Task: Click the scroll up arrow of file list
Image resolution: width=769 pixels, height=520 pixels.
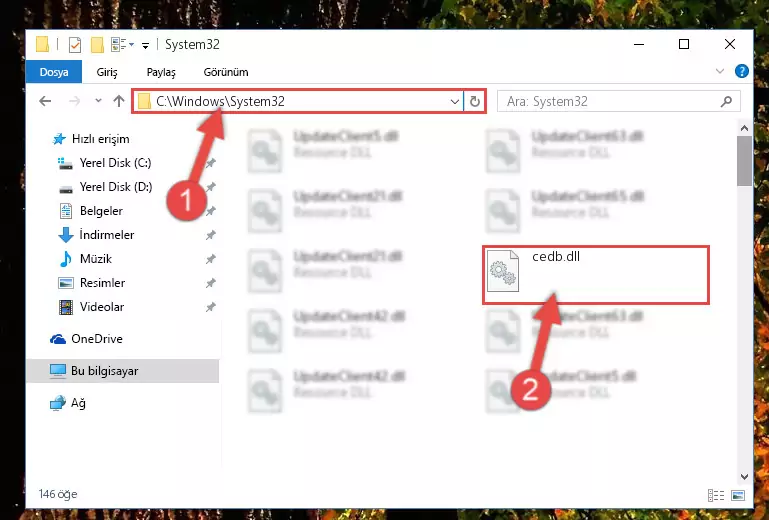Action: click(744, 129)
